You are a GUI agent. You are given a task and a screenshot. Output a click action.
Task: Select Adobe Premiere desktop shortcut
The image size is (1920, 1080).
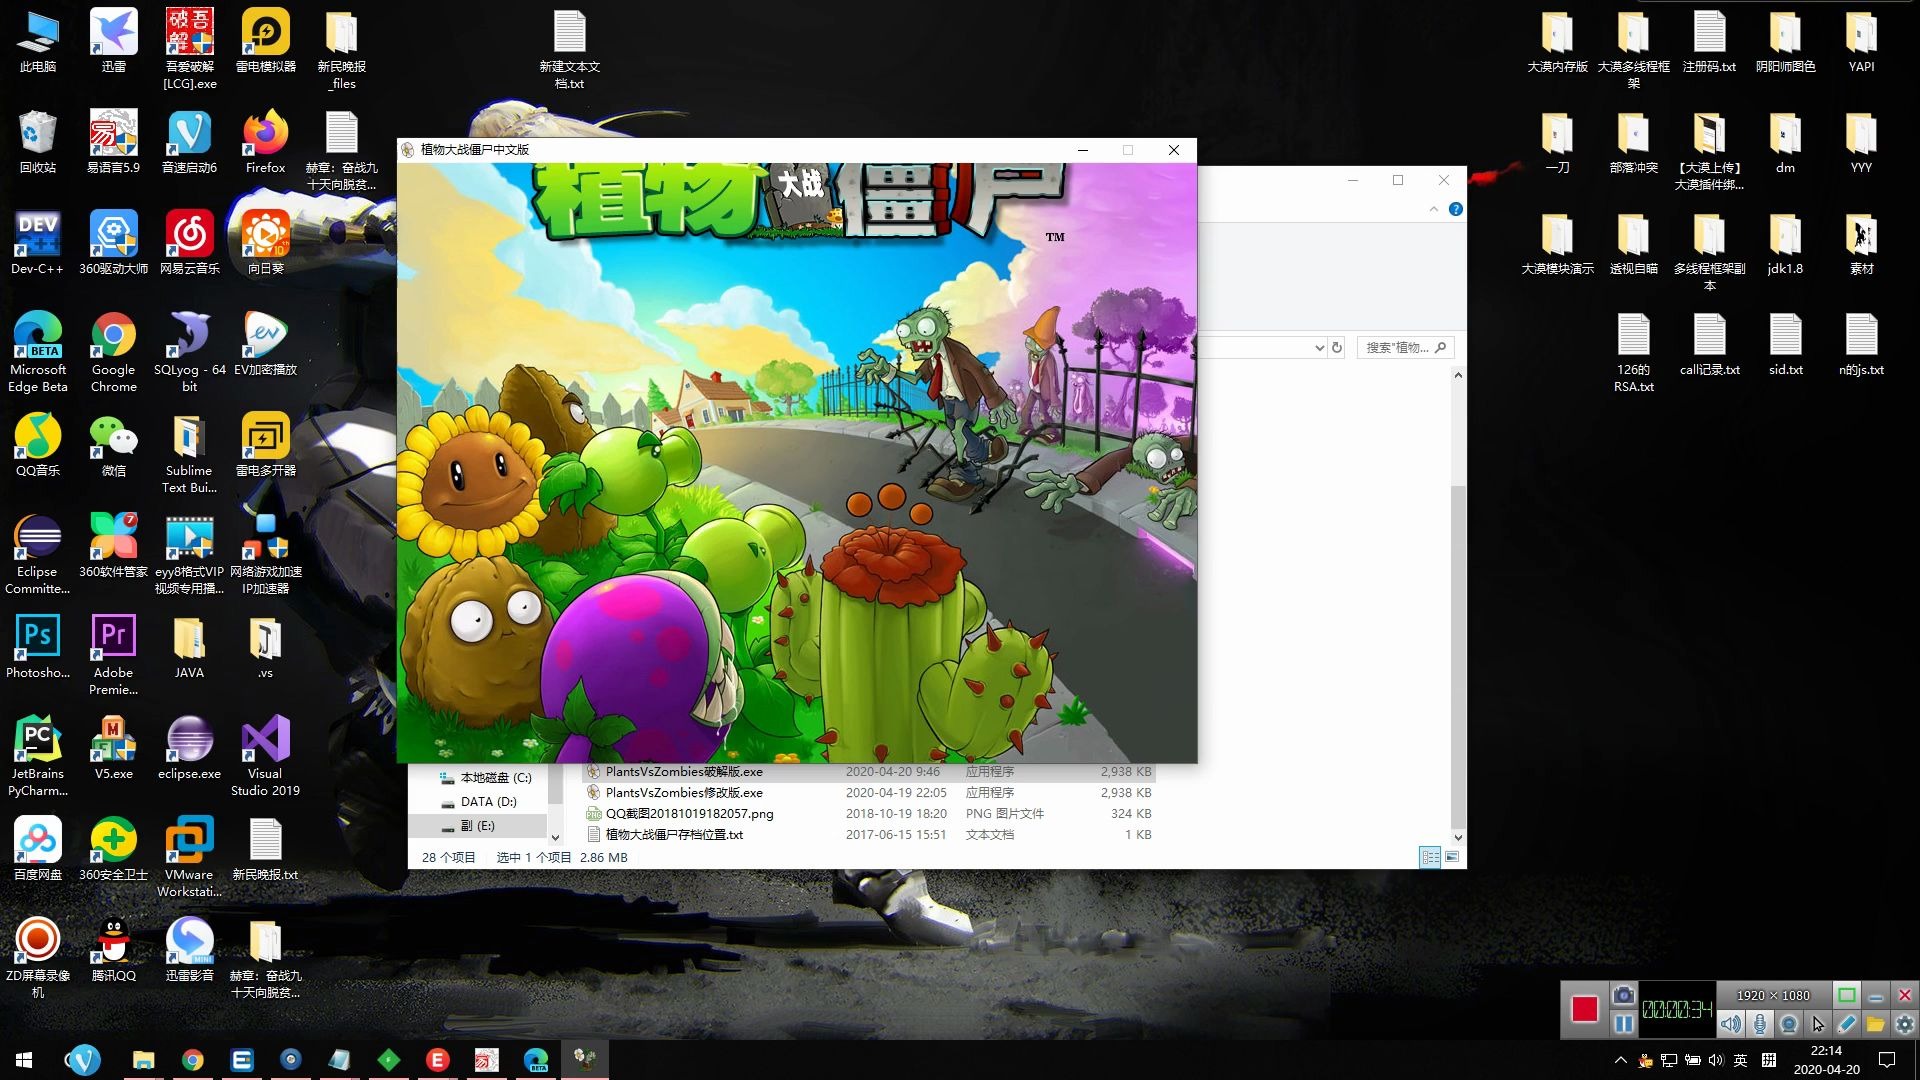(x=114, y=655)
